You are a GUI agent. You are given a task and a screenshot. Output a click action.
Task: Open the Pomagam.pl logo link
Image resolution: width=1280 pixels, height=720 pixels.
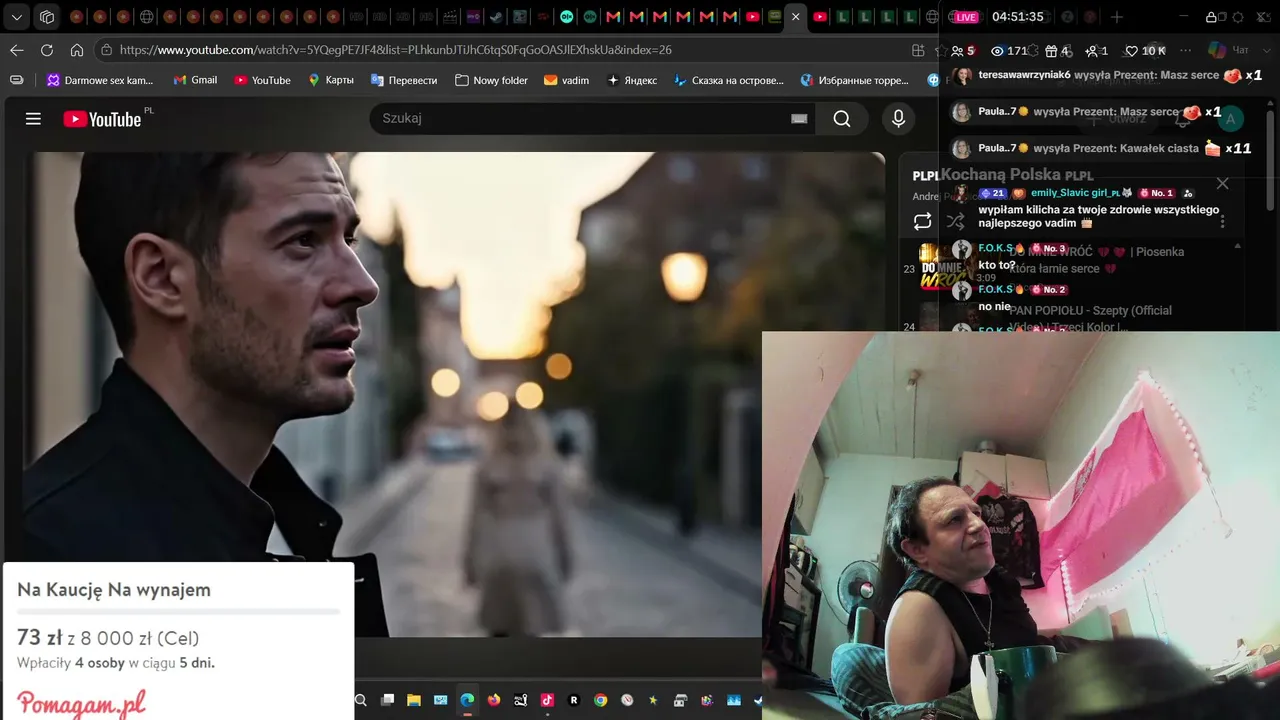[82, 703]
